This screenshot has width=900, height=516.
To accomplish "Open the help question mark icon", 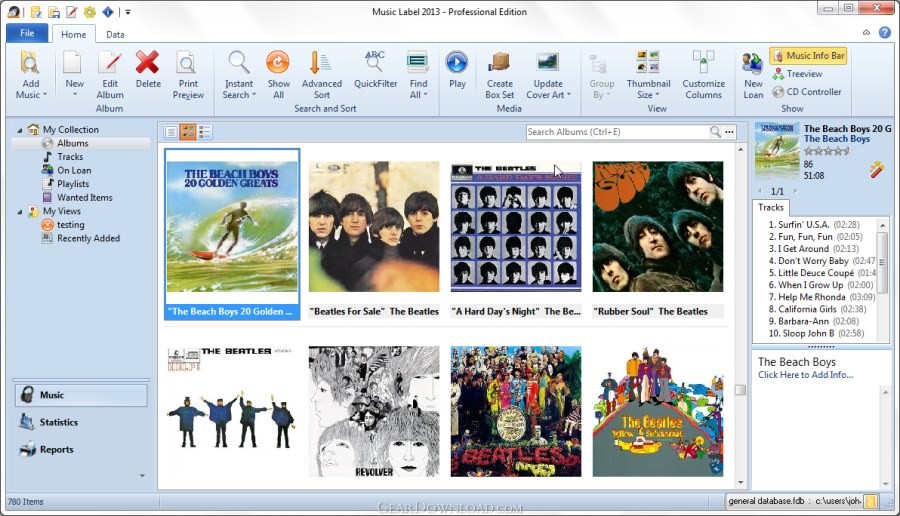I will pos(885,33).
